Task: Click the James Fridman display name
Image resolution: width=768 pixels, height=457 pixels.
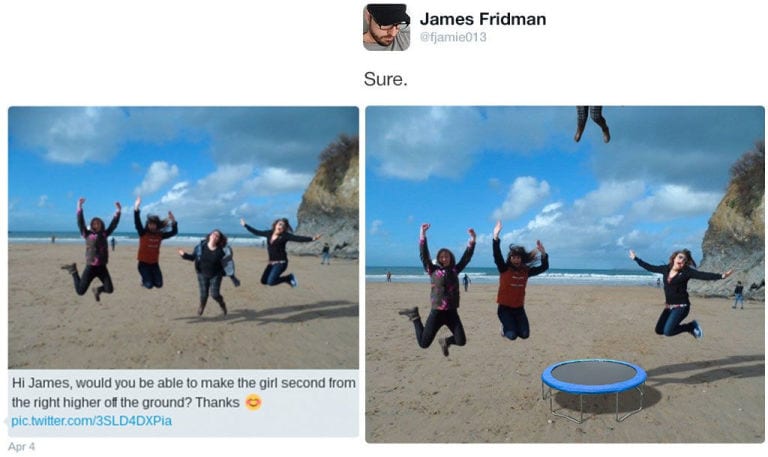Action: tap(482, 19)
